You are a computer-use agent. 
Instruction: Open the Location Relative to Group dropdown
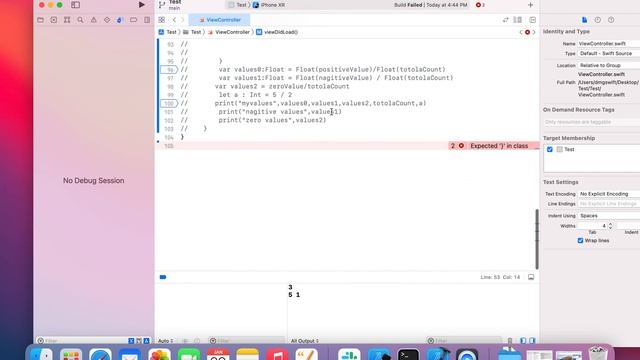pos(609,65)
